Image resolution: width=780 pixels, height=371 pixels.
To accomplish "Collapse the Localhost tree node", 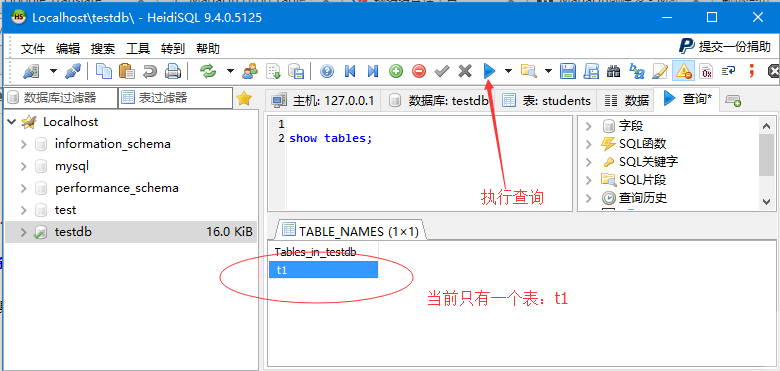I will (12, 122).
